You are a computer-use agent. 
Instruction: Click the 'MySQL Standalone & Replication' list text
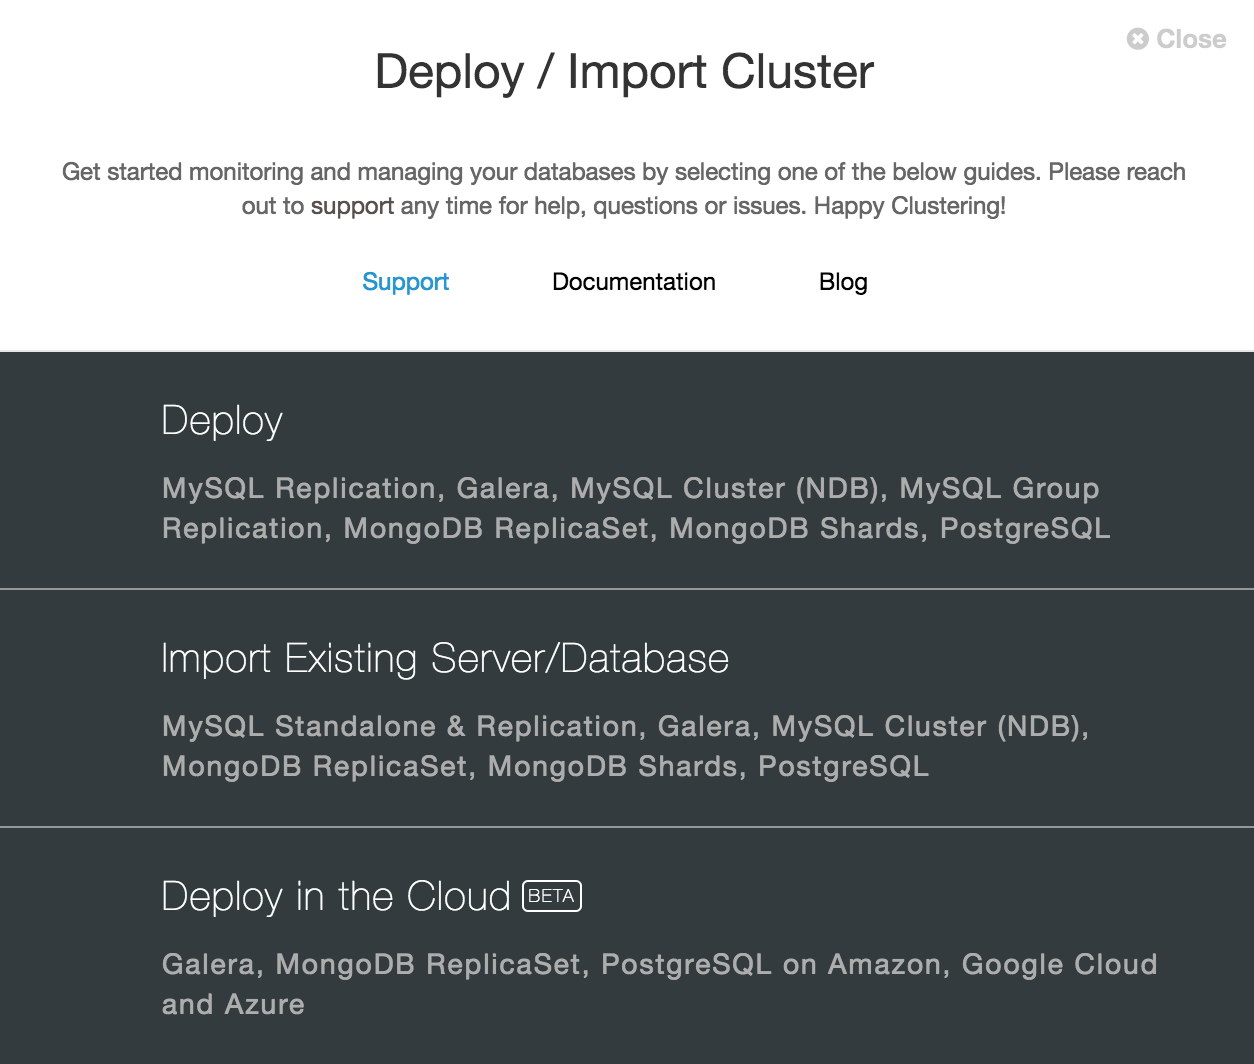click(625, 746)
